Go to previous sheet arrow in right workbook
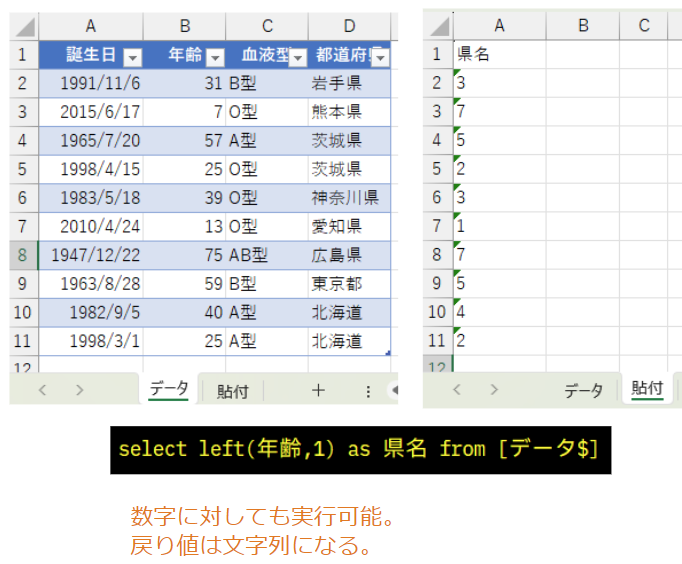The width and height of the screenshot is (682, 564). [x=457, y=389]
